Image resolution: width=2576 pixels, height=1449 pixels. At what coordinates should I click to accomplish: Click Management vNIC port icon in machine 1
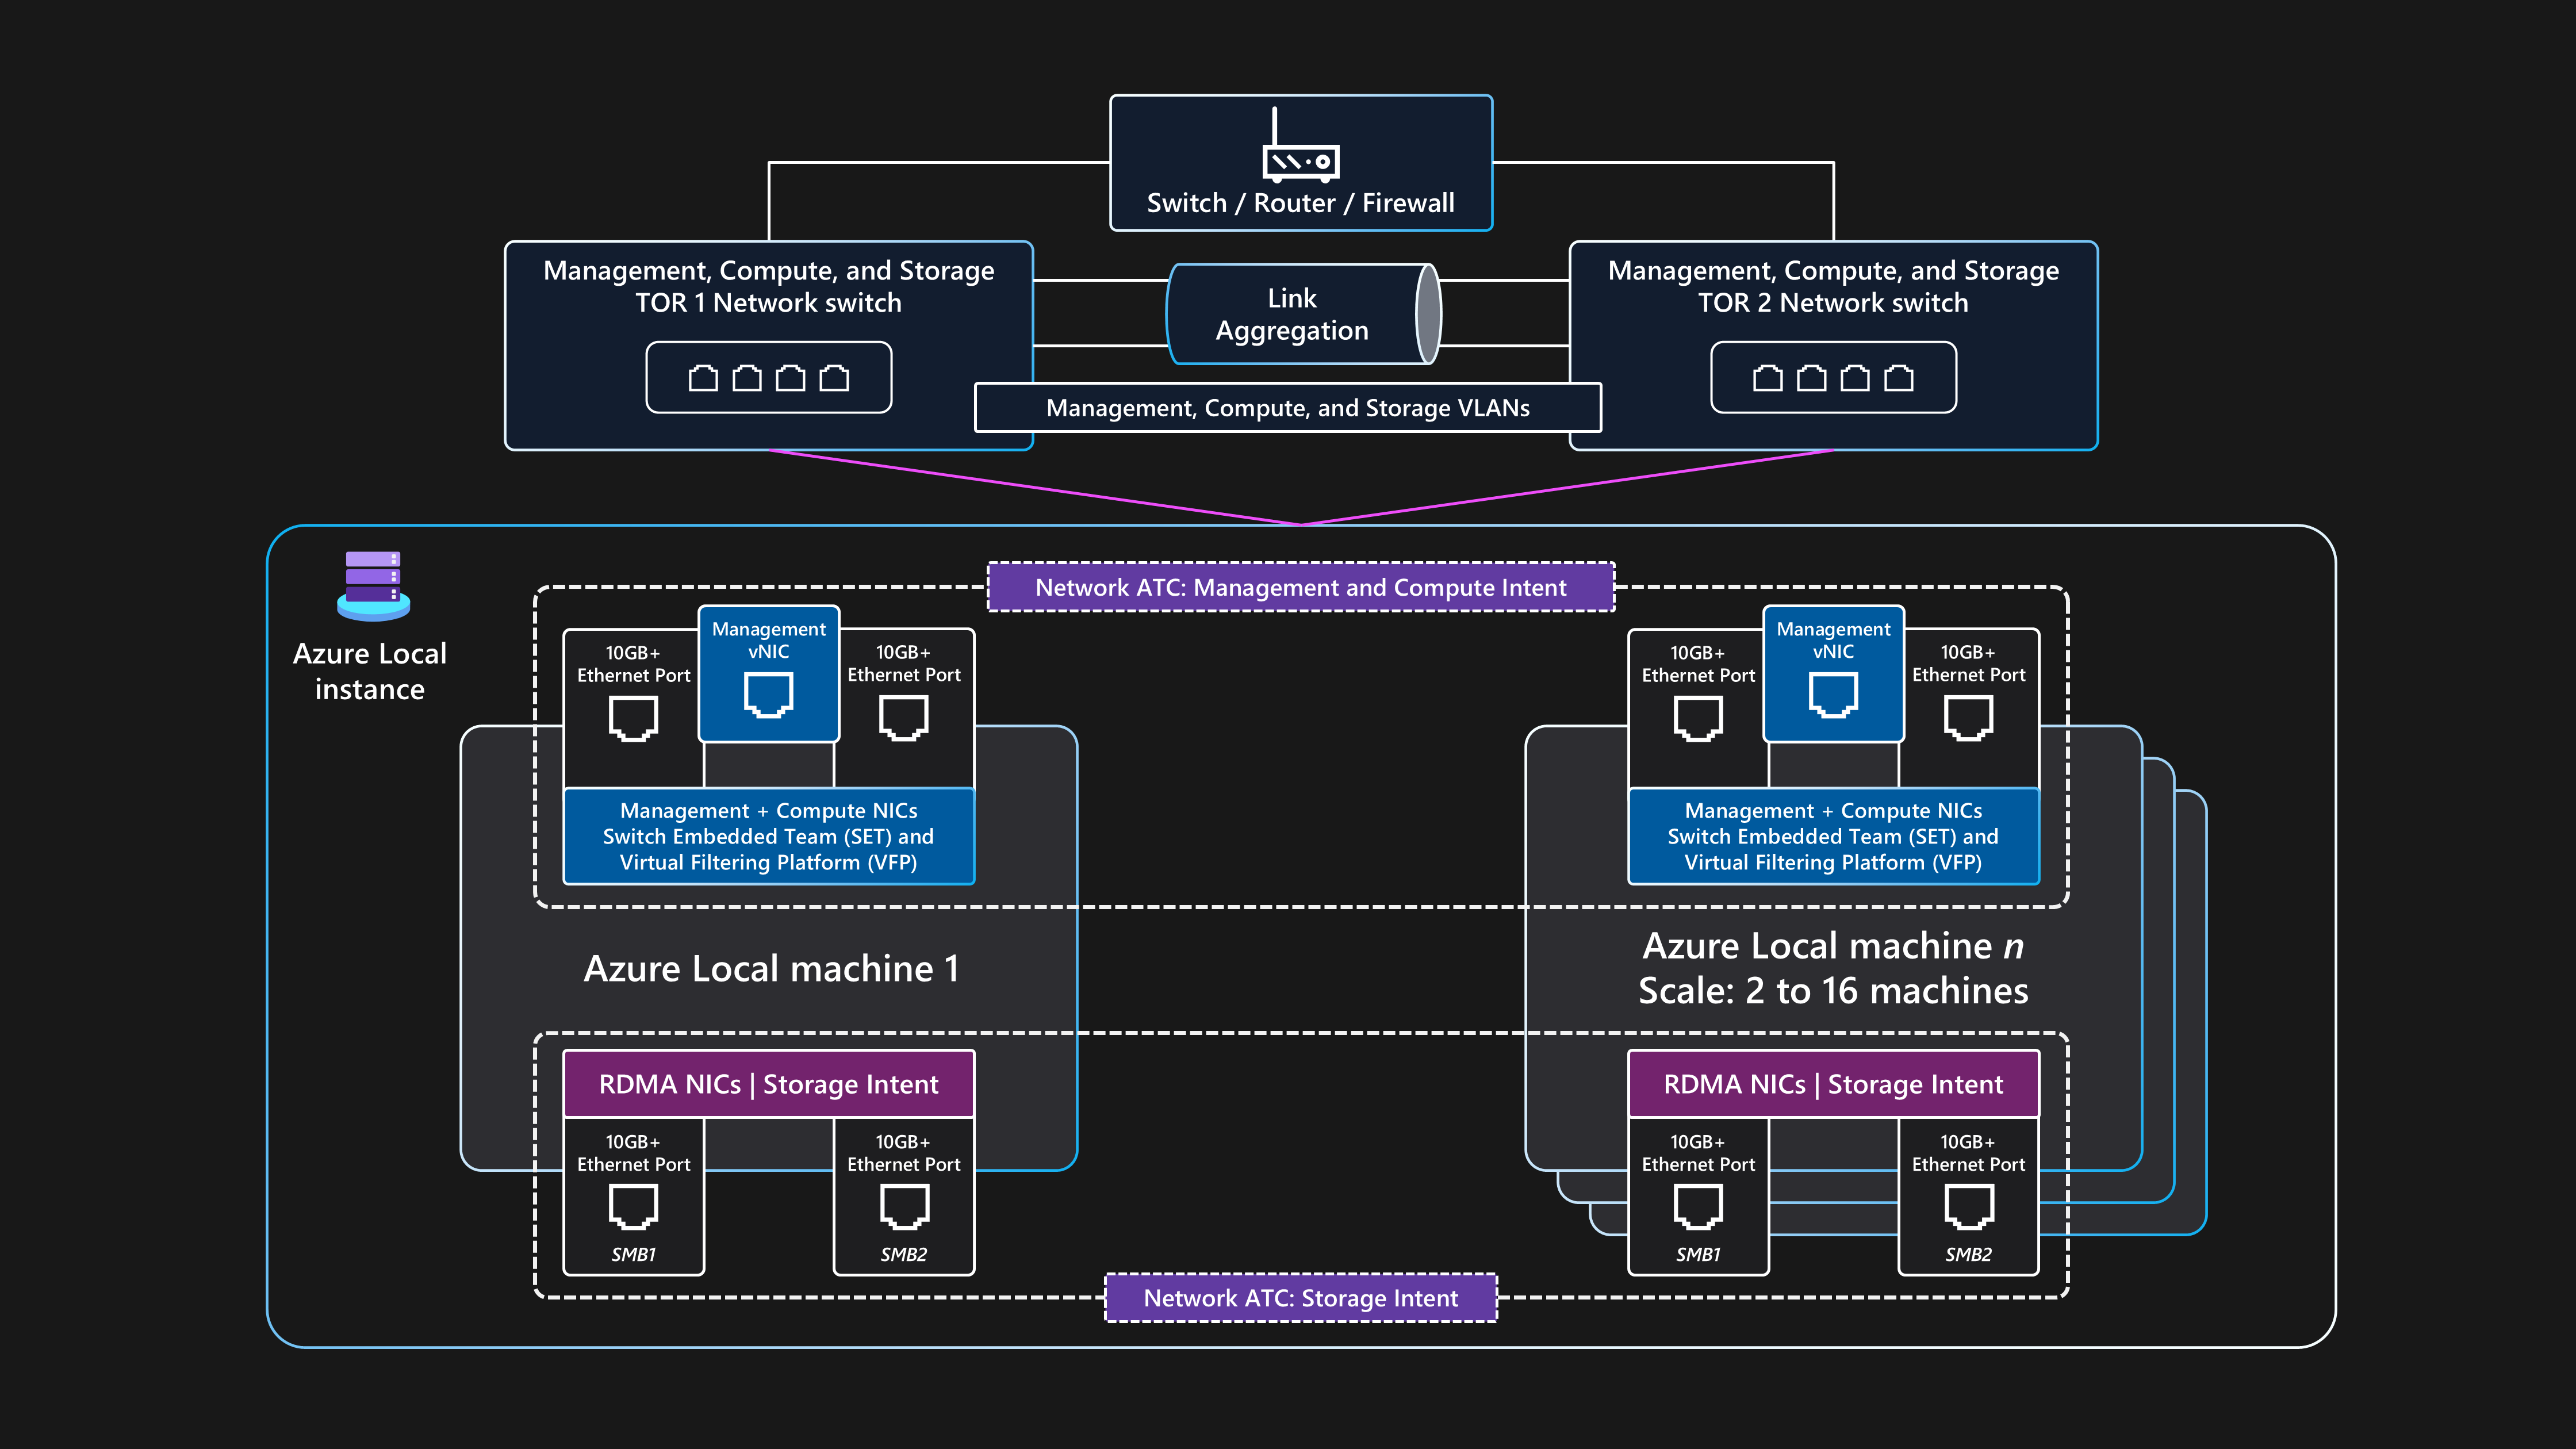[x=768, y=695]
